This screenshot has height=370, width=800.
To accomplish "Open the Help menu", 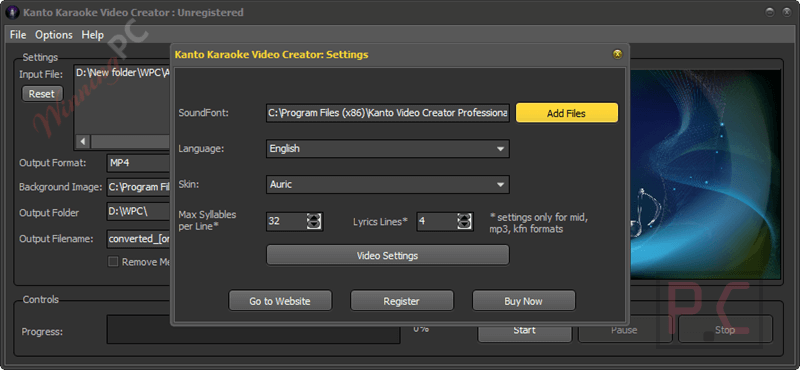I will point(92,35).
